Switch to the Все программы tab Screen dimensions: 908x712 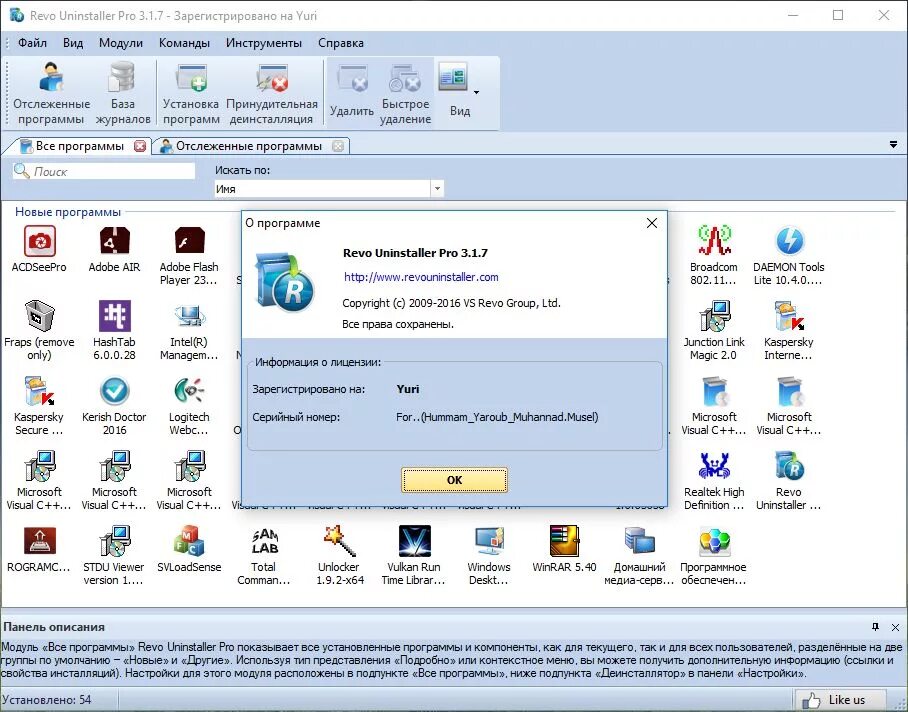click(x=79, y=146)
